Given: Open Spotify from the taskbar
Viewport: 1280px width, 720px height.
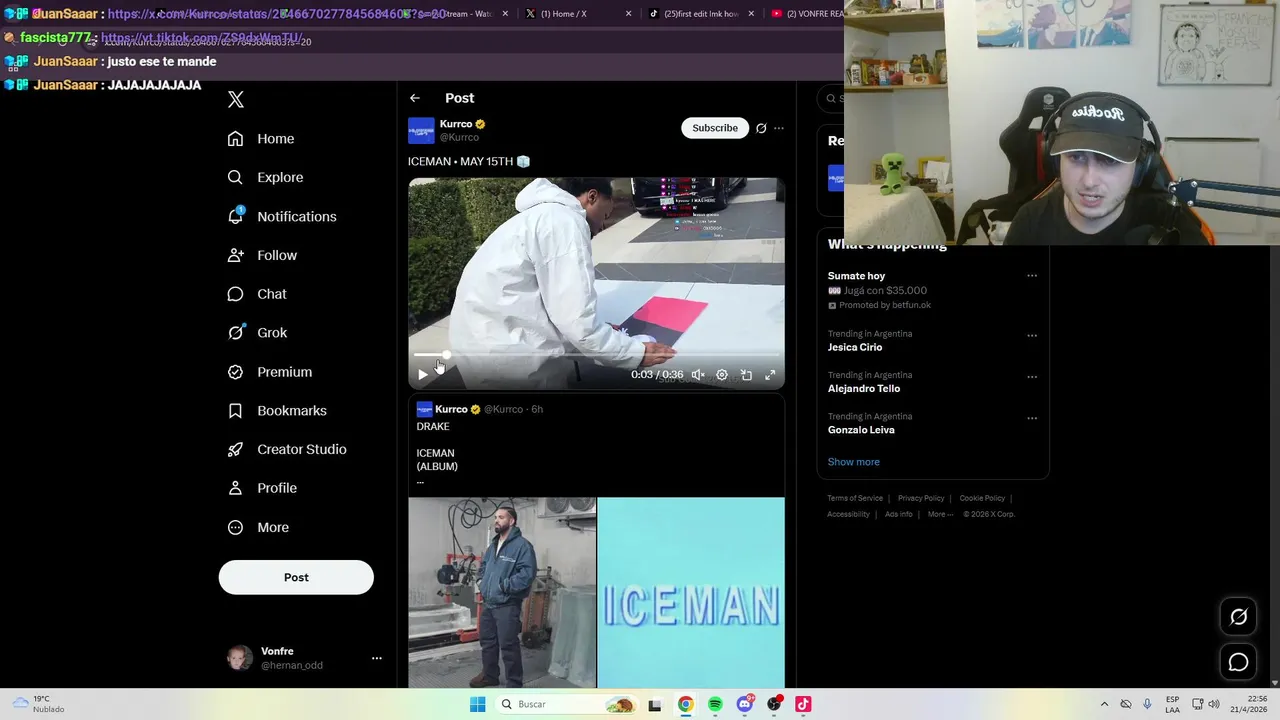Looking at the screenshot, I should (715, 704).
